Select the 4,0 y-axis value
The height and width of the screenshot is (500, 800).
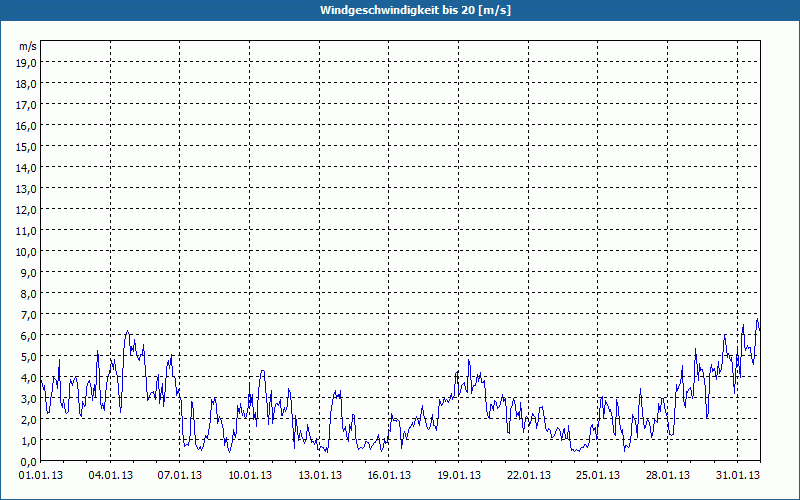(x=30, y=378)
